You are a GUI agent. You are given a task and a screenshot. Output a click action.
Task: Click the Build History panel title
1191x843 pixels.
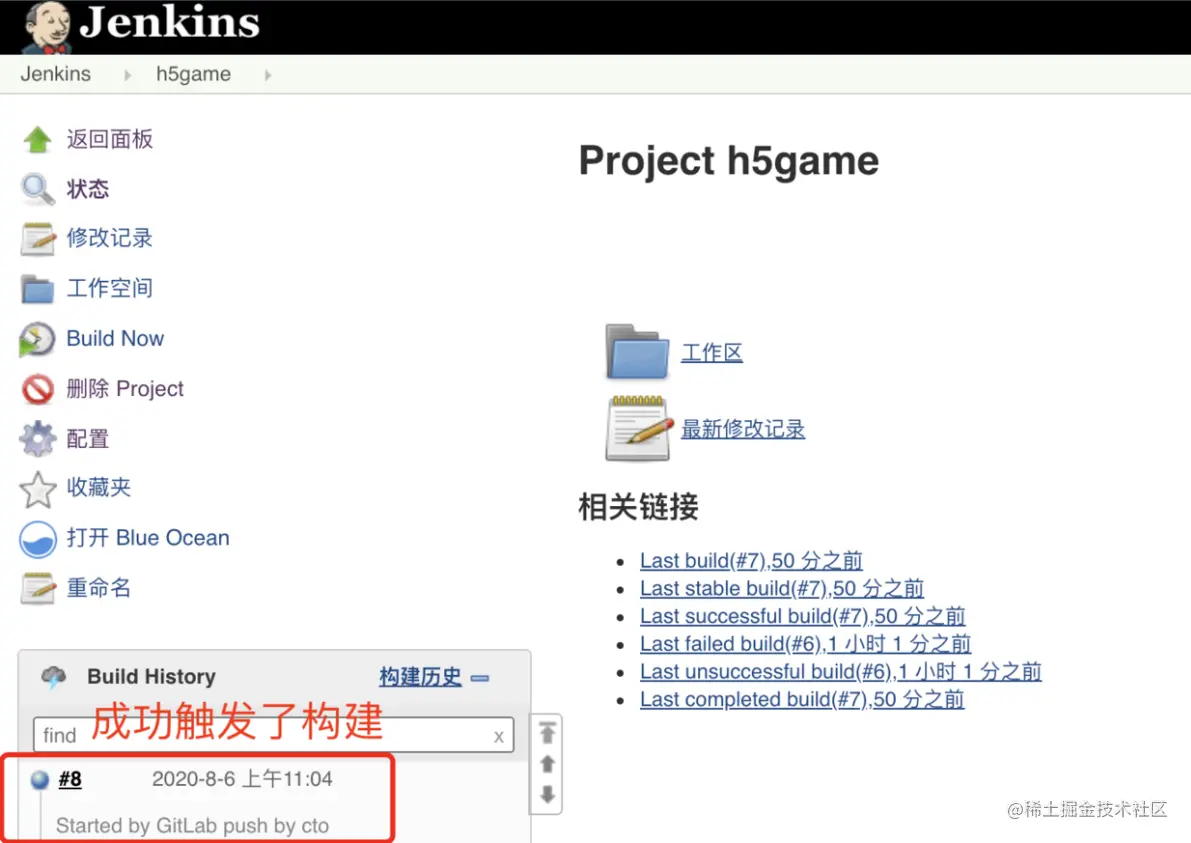click(x=151, y=677)
